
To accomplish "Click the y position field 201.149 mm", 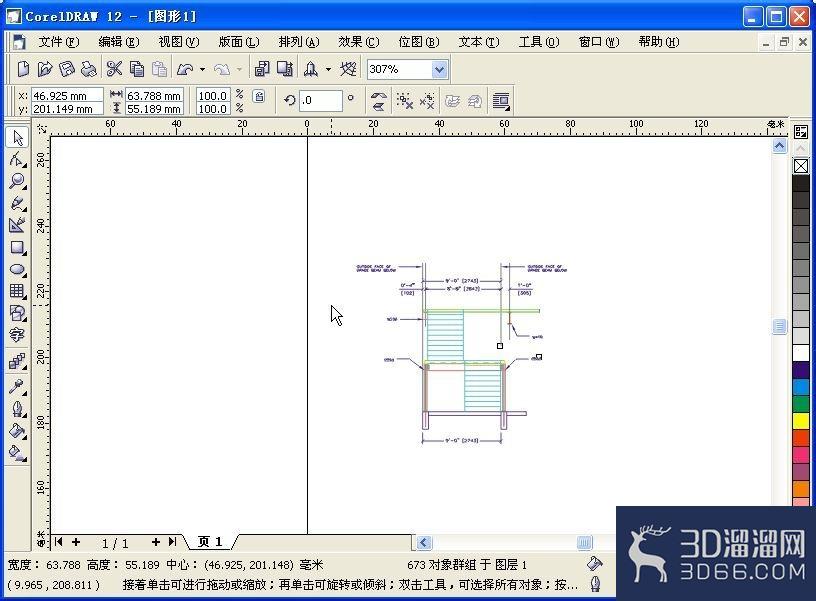I will [x=67, y=109].
